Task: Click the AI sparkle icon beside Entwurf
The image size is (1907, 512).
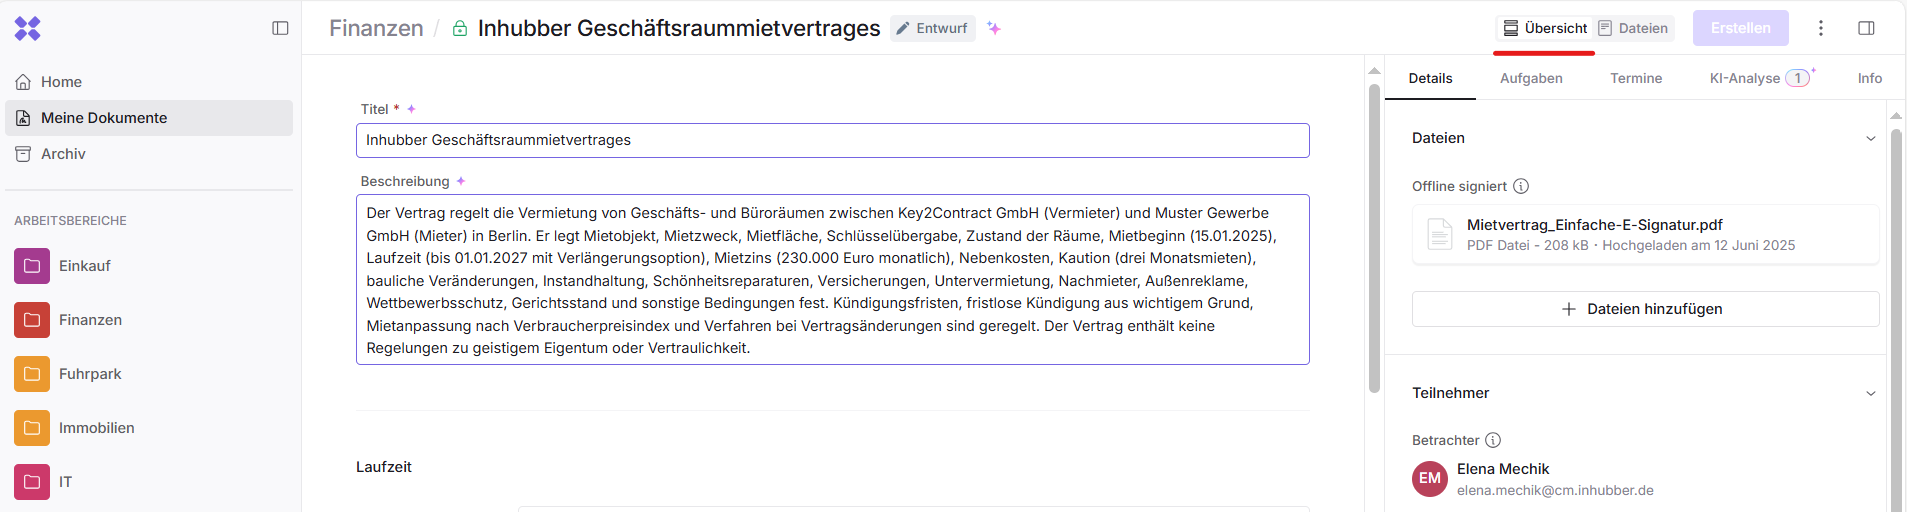Action: pos(993,28)
